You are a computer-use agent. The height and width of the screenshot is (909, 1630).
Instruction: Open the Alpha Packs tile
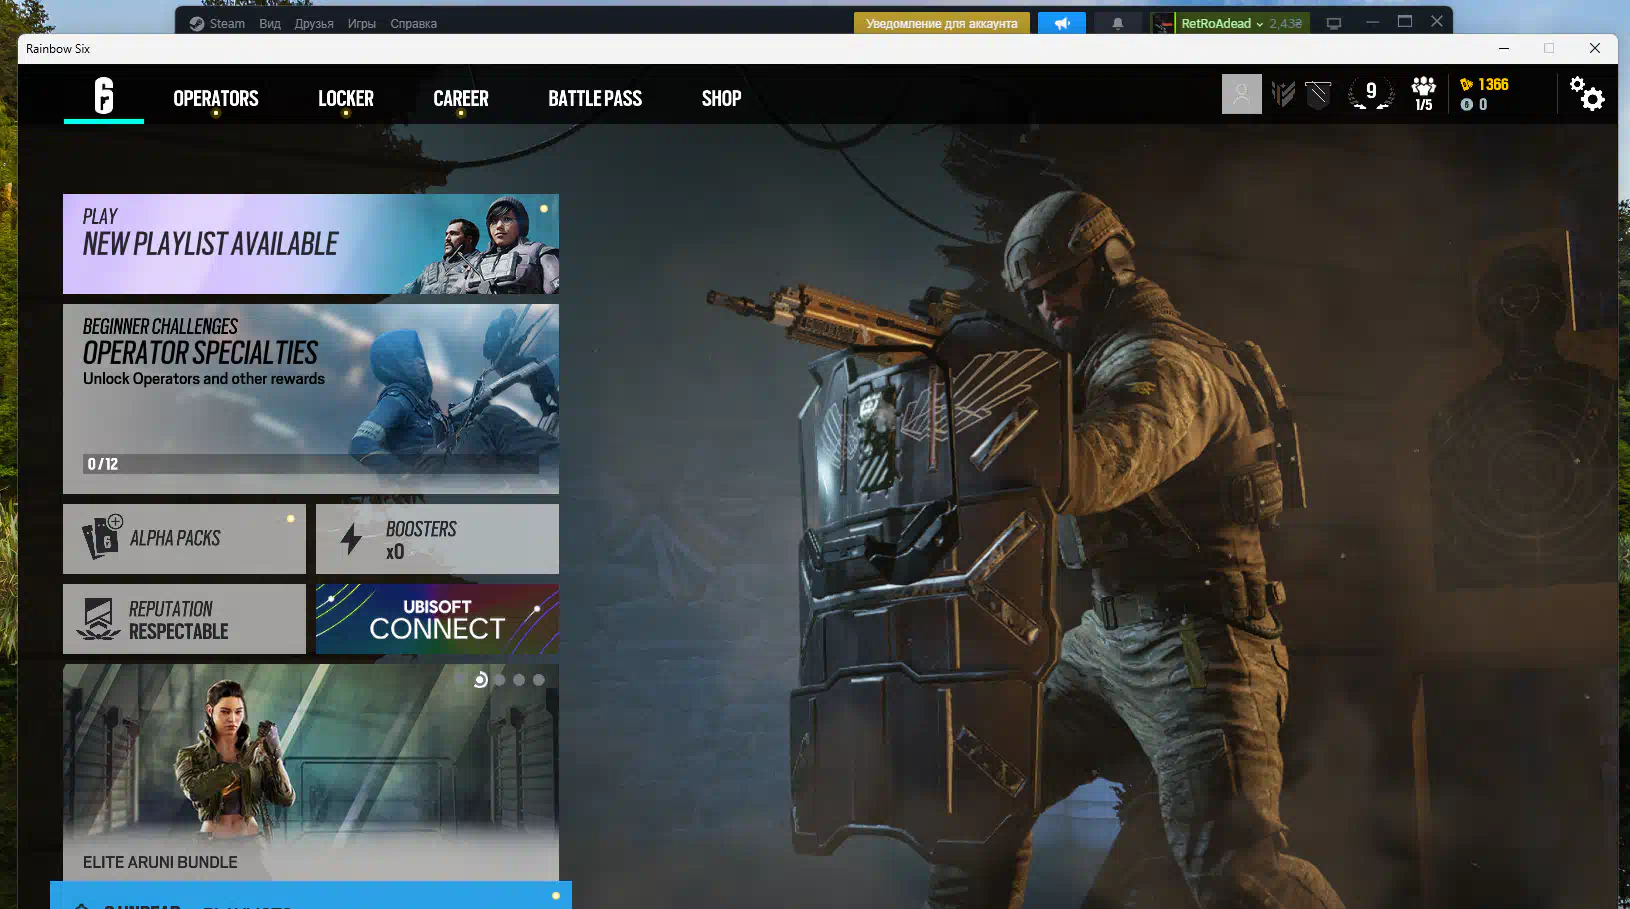(x=184, y=538)
